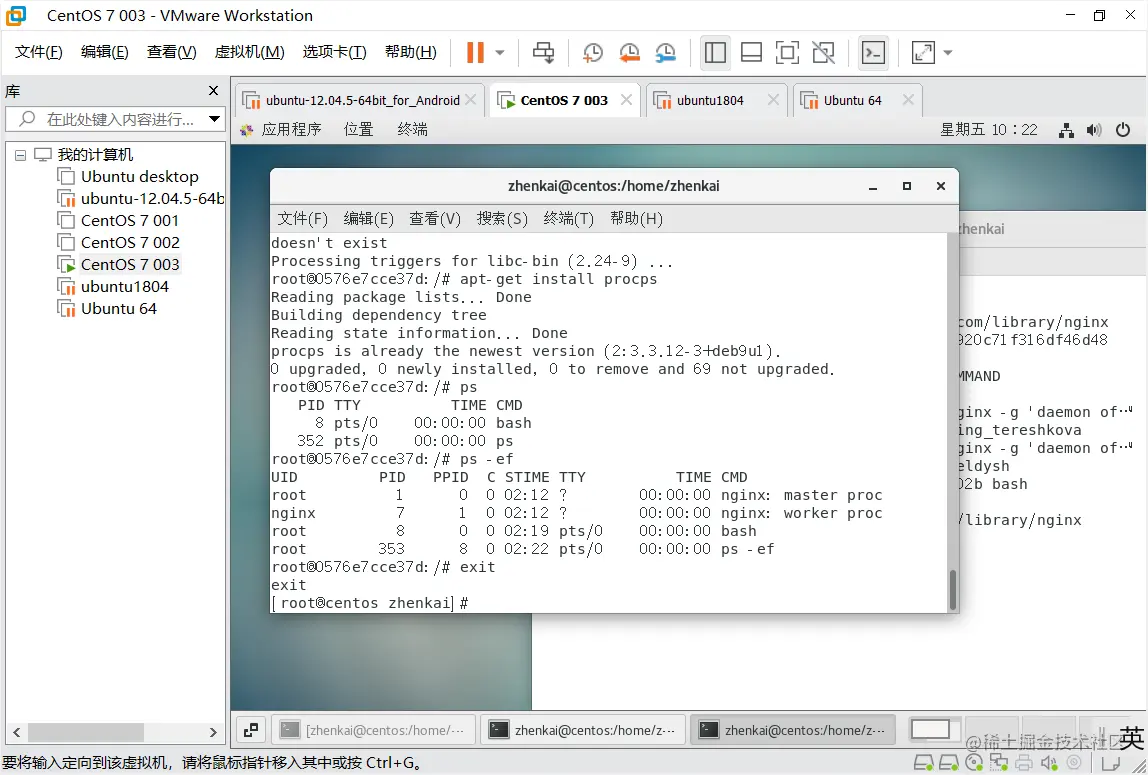Open the library search filter dropdown
This screenshot has width=1148, height=775.
click(x=215, y=119)
